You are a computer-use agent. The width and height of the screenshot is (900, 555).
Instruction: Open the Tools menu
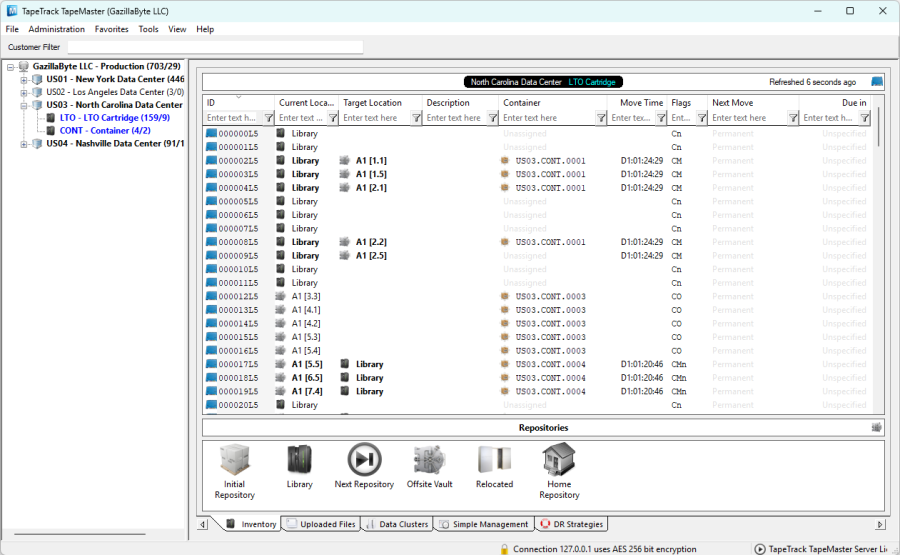click(148, 29)
